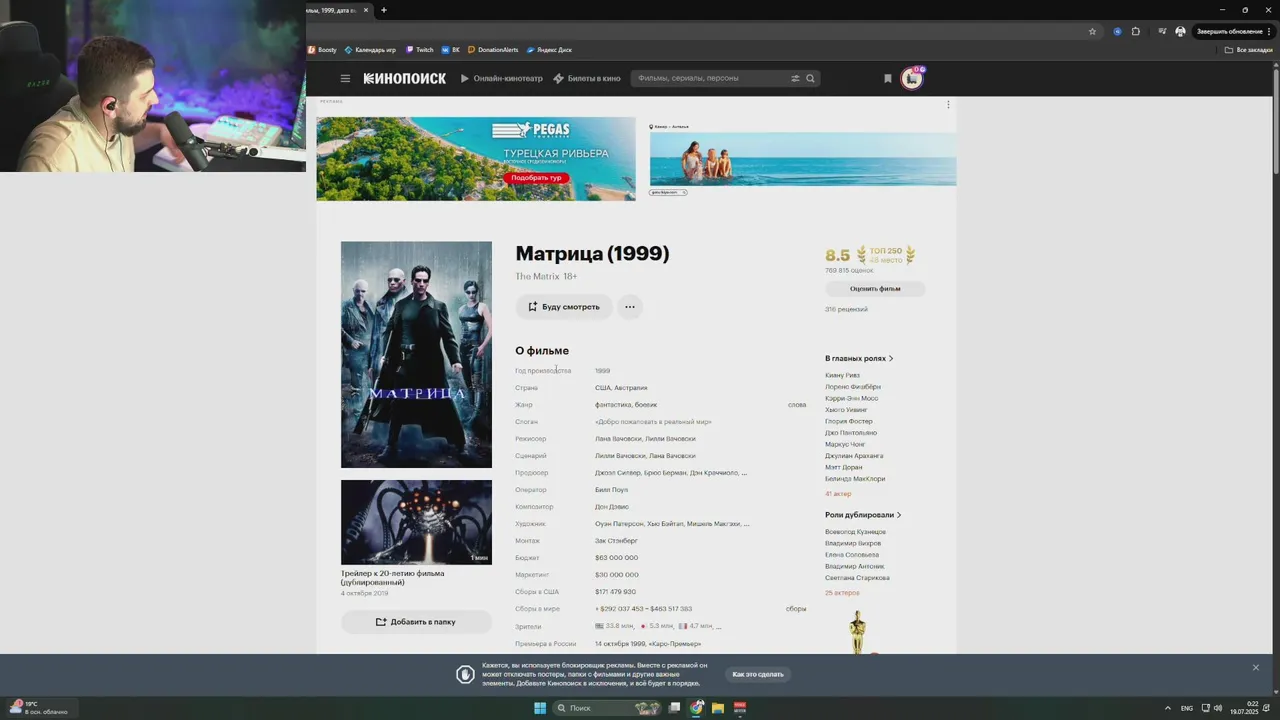The height and width of the screenshot is (720, 1280).
Task: Open actor Лоренс Фишбёрн page
Action: (x=853, y=387)
